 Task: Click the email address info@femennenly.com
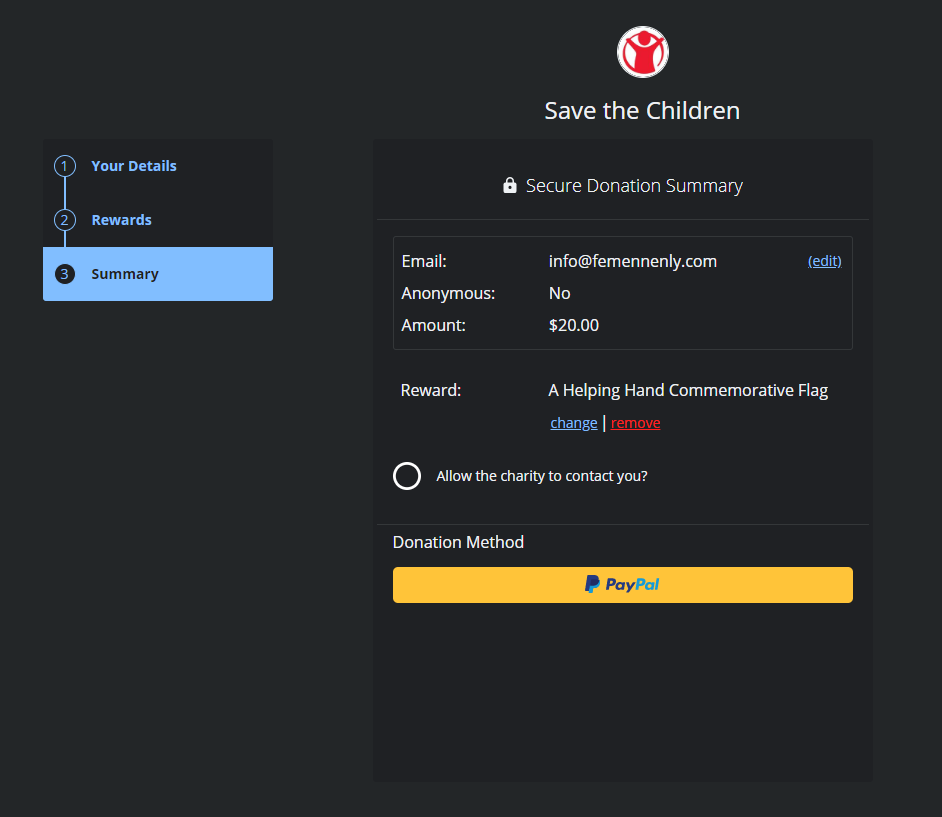633,261
